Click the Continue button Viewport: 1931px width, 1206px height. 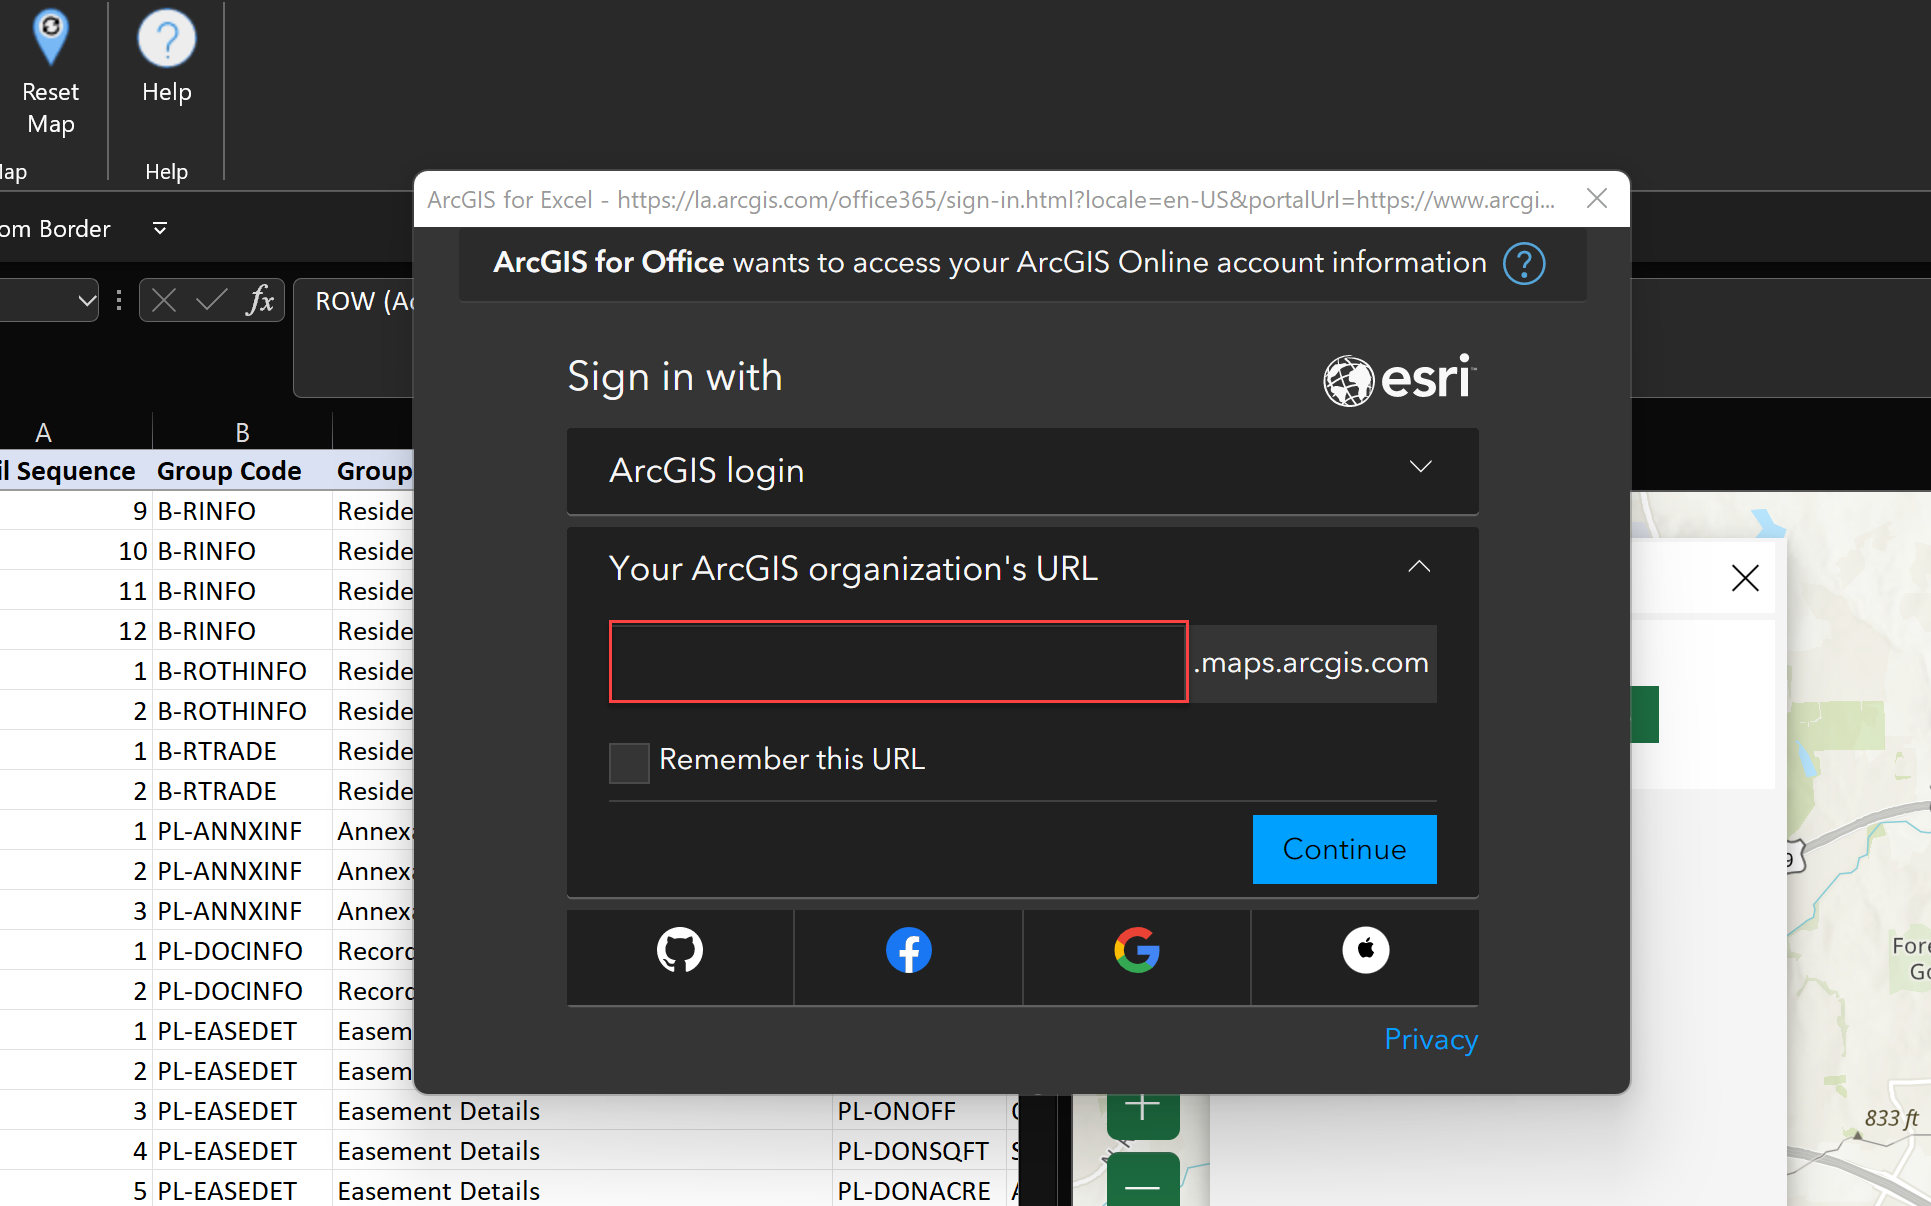(1344, 849)
